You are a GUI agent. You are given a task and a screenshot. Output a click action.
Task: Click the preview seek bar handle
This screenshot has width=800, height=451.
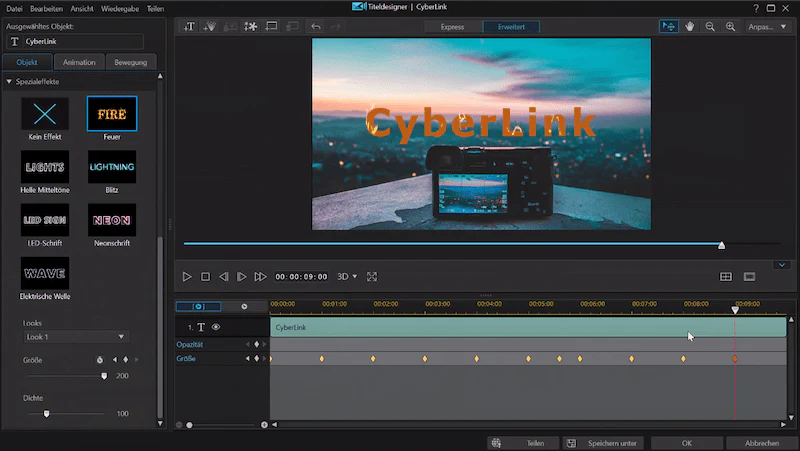pyautogui.click(x=721, y=245)
